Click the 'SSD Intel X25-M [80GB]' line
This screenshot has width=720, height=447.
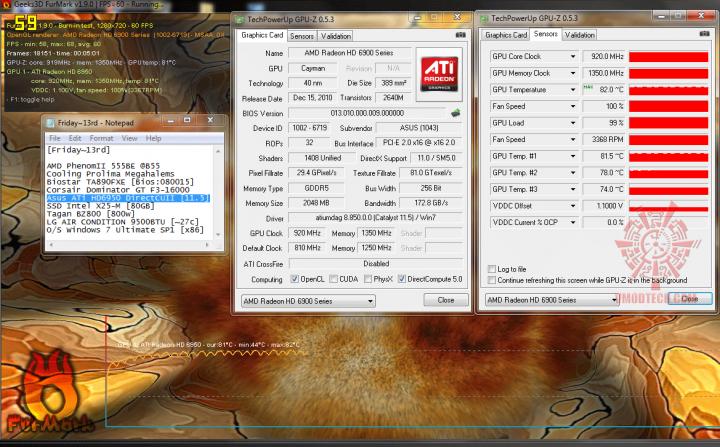(101, 206)
